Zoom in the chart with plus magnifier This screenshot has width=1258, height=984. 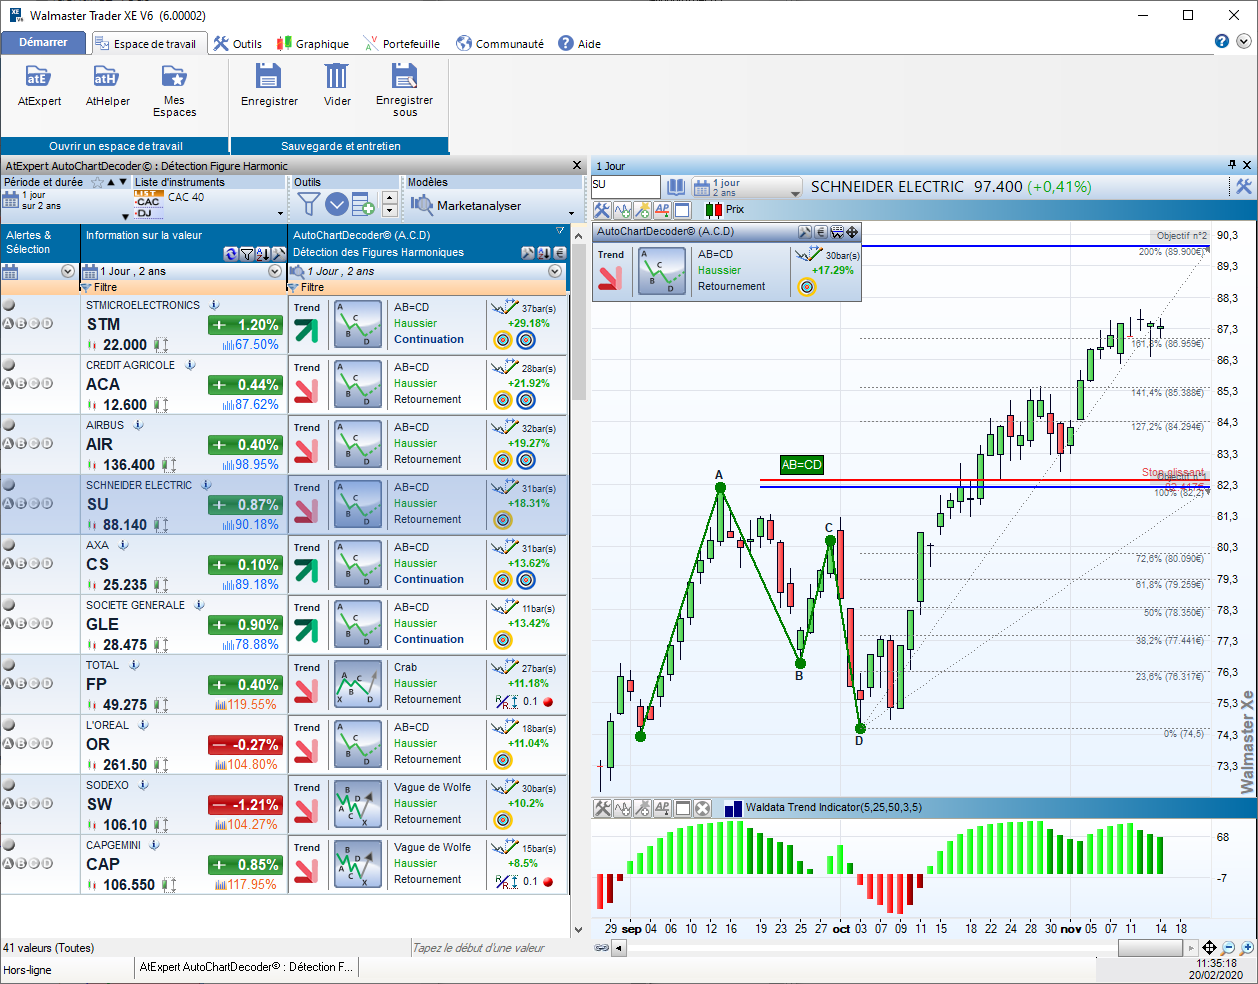click(1247, 947)
